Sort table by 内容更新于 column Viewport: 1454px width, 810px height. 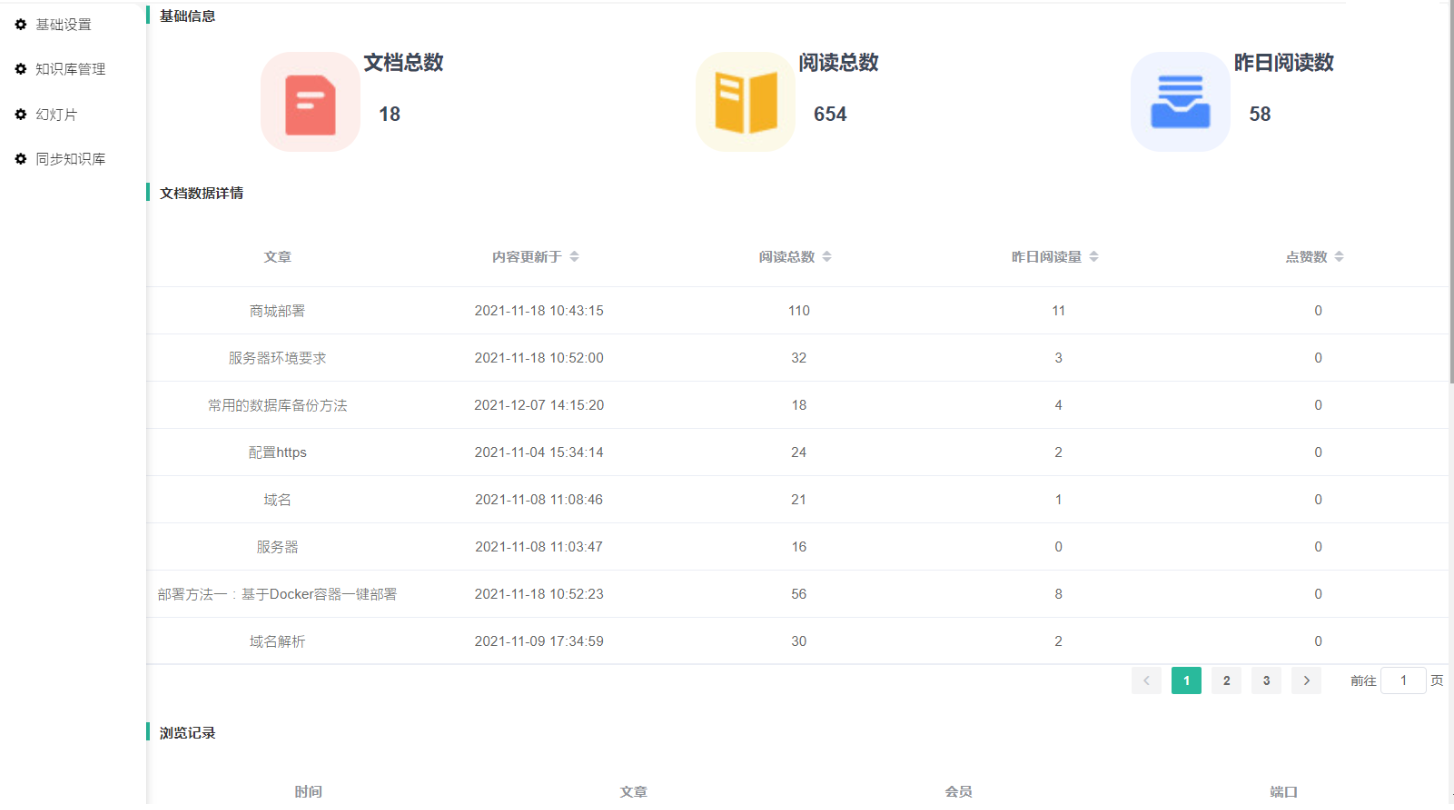[x=574, y=257]
